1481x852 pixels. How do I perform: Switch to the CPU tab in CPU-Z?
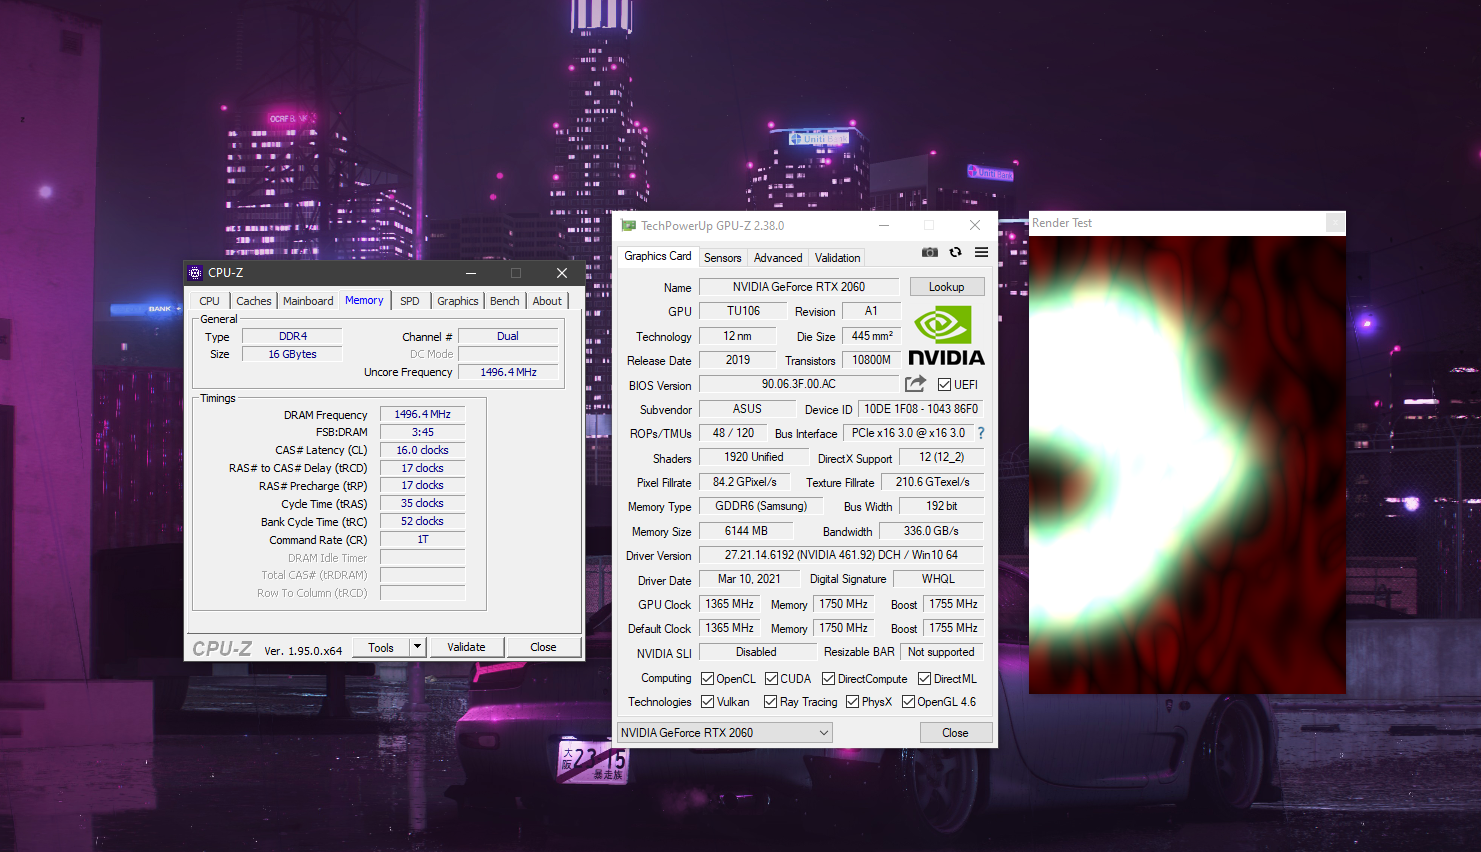click(x=209, y=301)
